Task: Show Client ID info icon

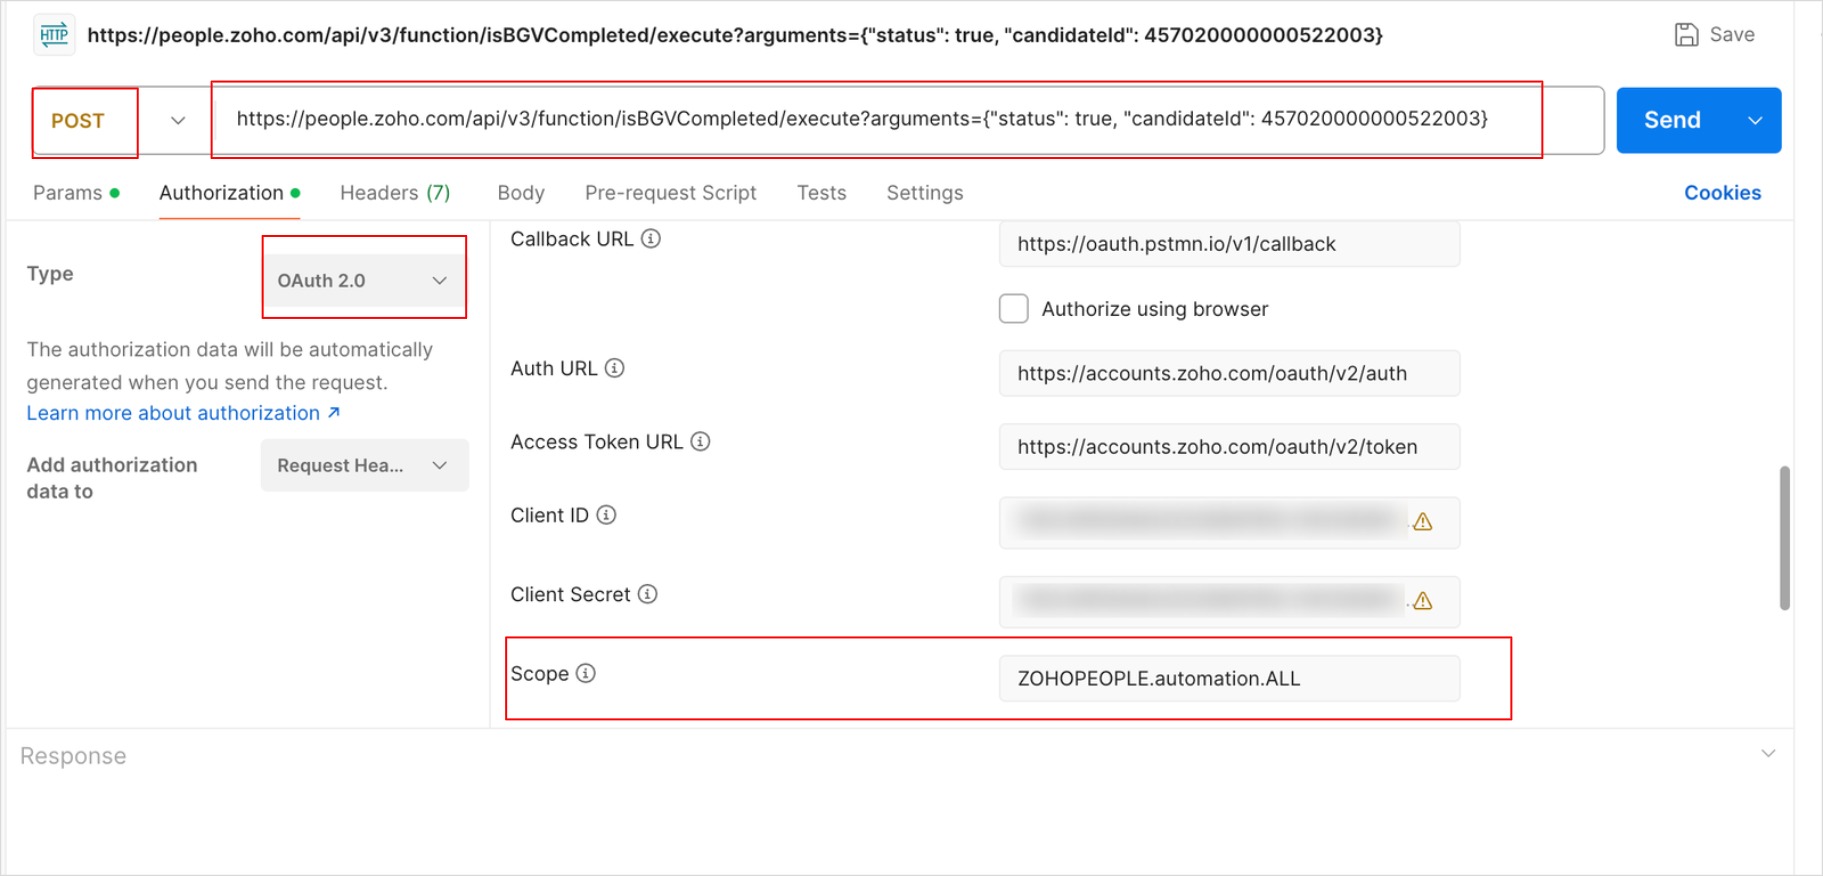Action: (607, 515)
